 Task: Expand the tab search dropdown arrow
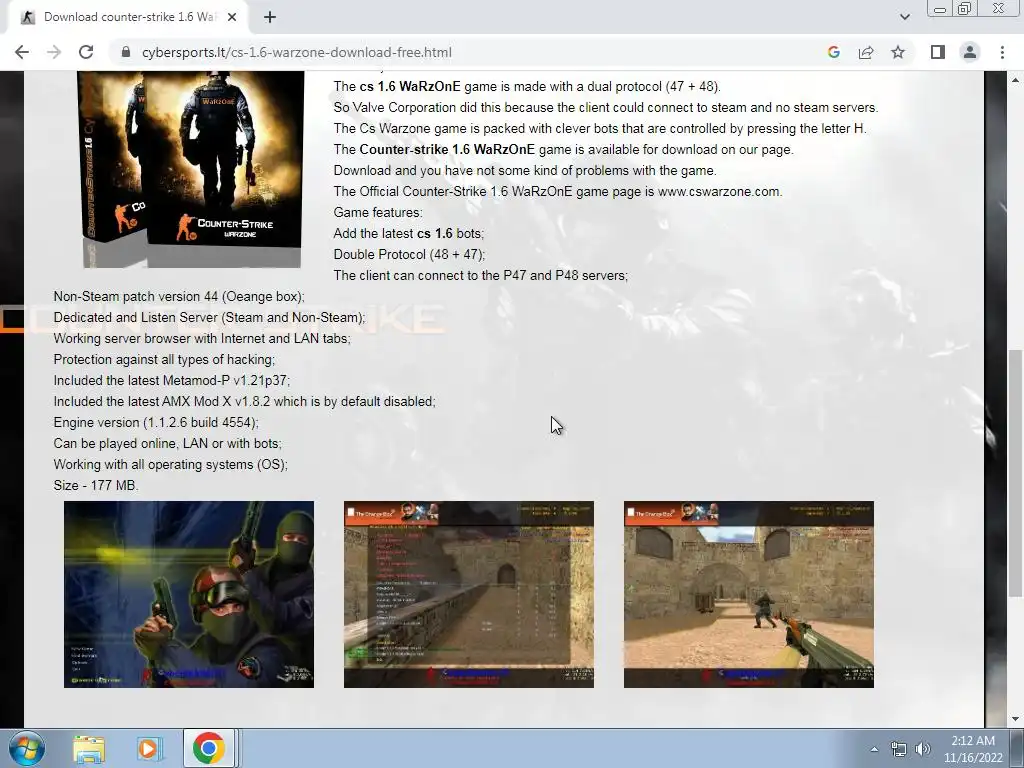tap(904, 17)
